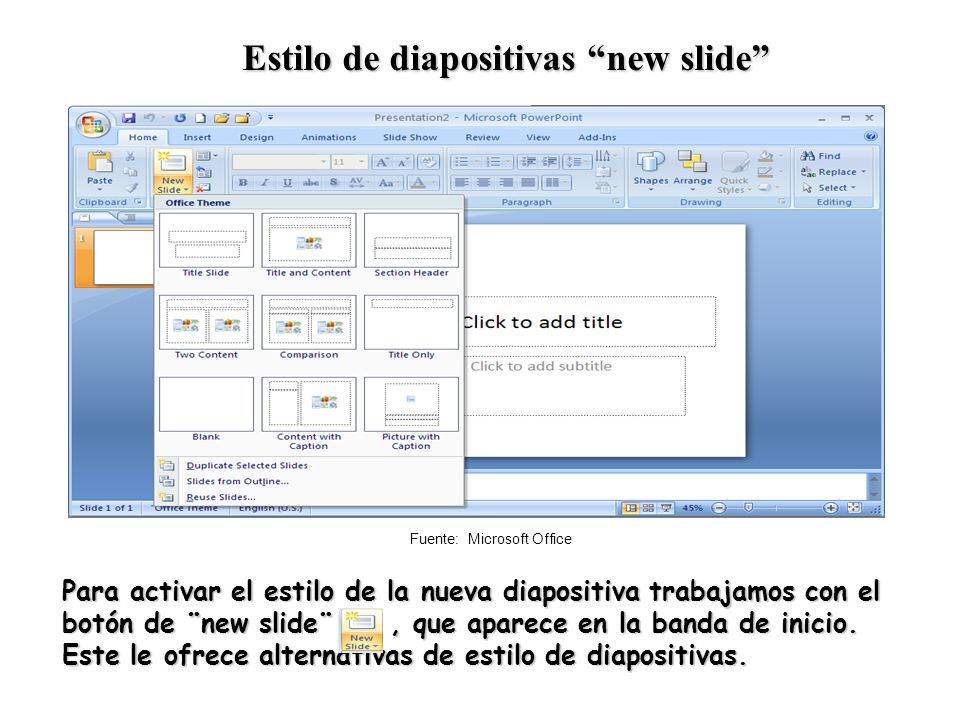Select the Blank layout
Viewport: 960px width, 720px height.
click(x=206, y=409)
